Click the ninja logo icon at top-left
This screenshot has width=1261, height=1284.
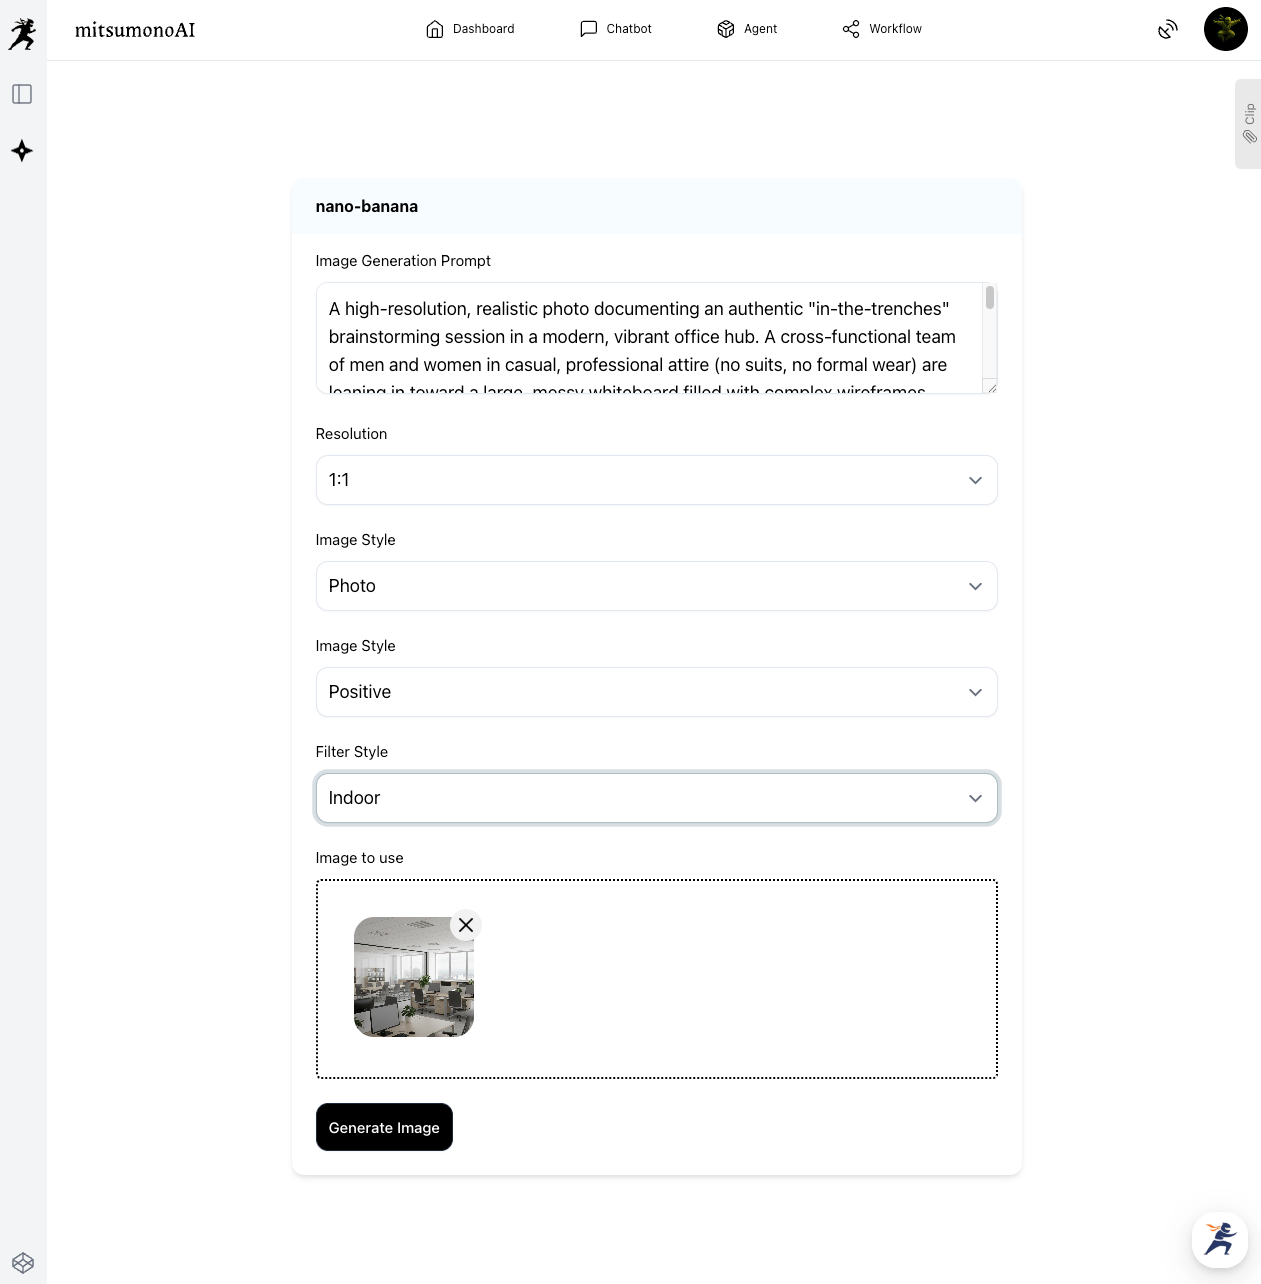(22, 33)
